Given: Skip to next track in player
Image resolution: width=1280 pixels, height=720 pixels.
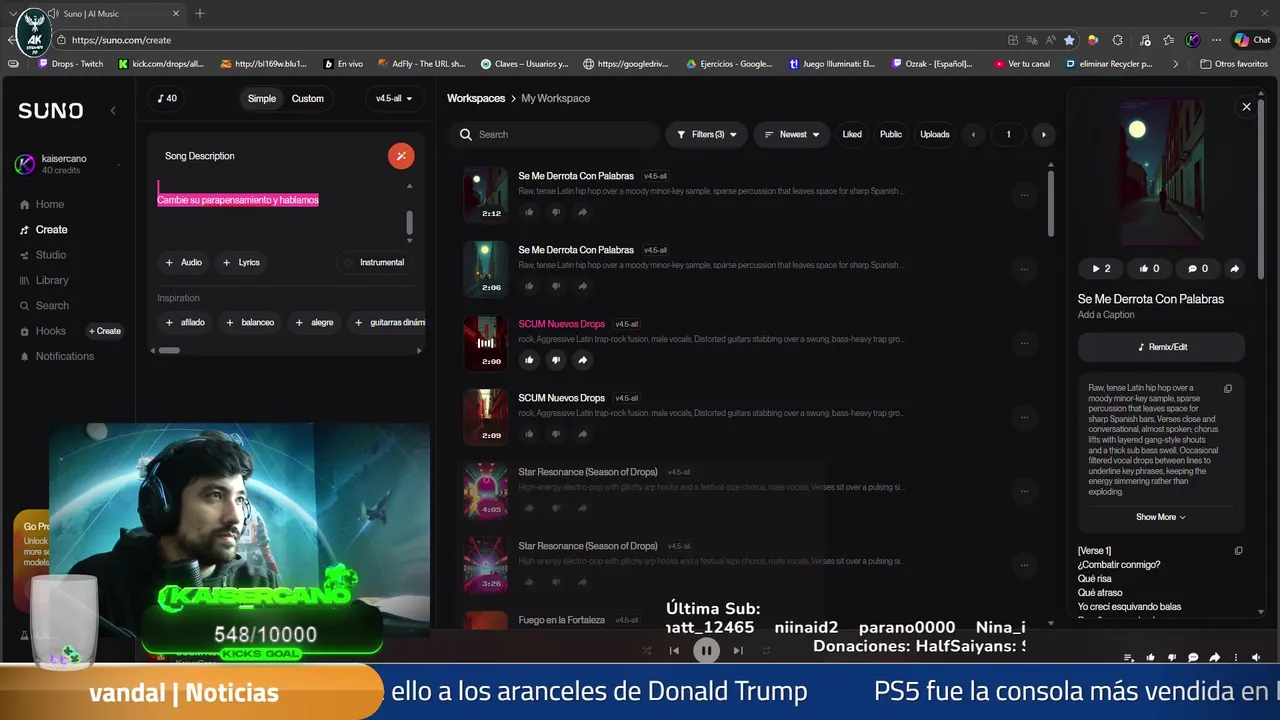Looking at the screenshot, I should click(x=738, y=650).
